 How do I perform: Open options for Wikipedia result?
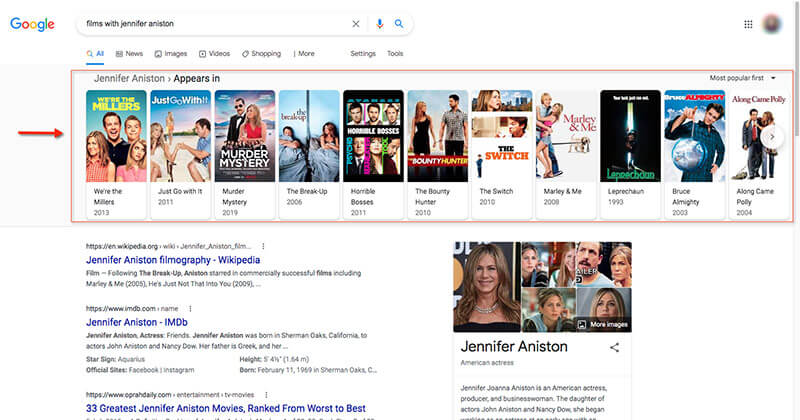(263, 246)
